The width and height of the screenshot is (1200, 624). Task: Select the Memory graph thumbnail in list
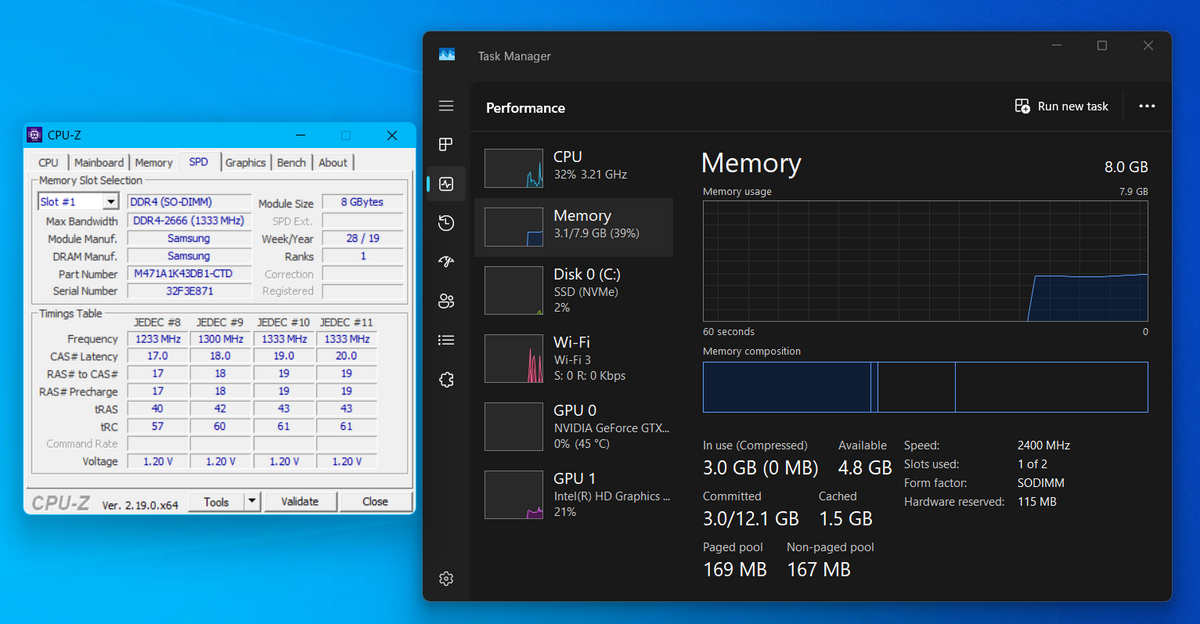click(513, 227)
